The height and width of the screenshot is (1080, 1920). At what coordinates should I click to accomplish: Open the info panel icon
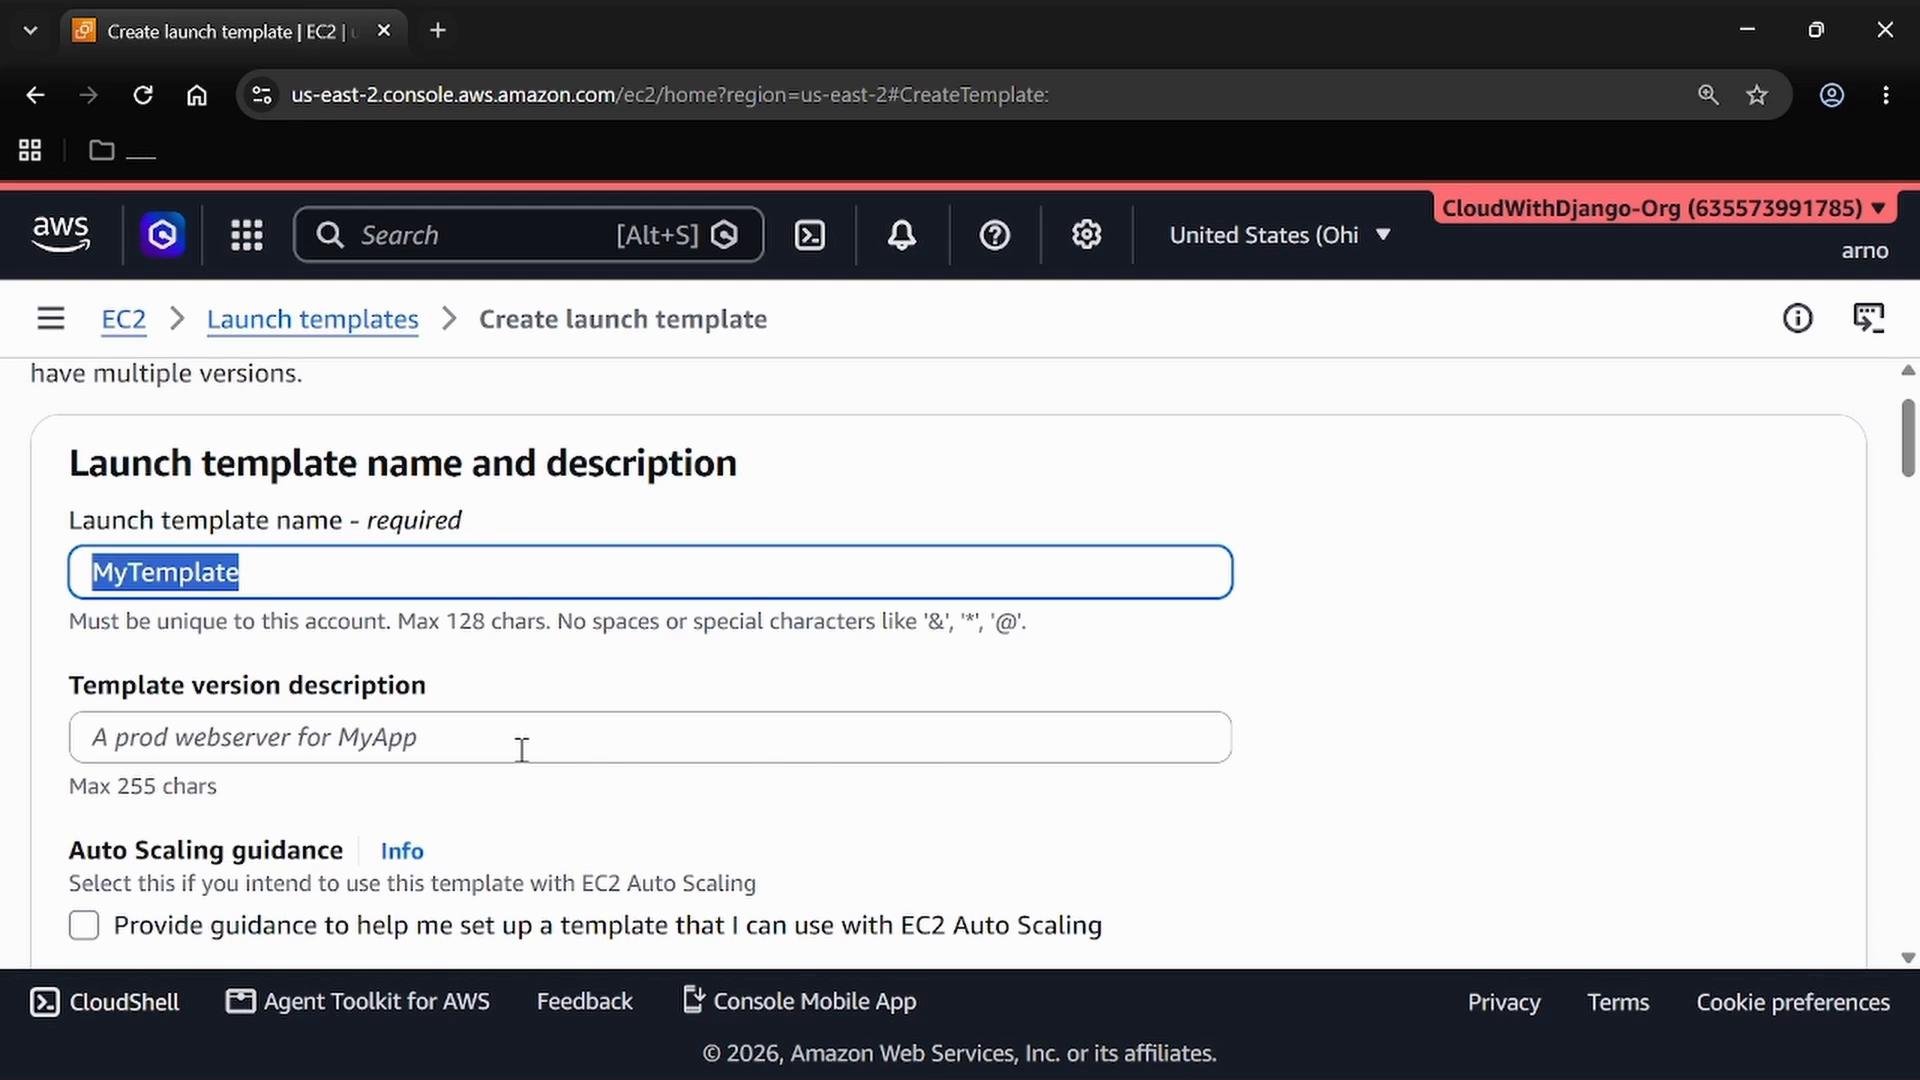pos(1797,319)
